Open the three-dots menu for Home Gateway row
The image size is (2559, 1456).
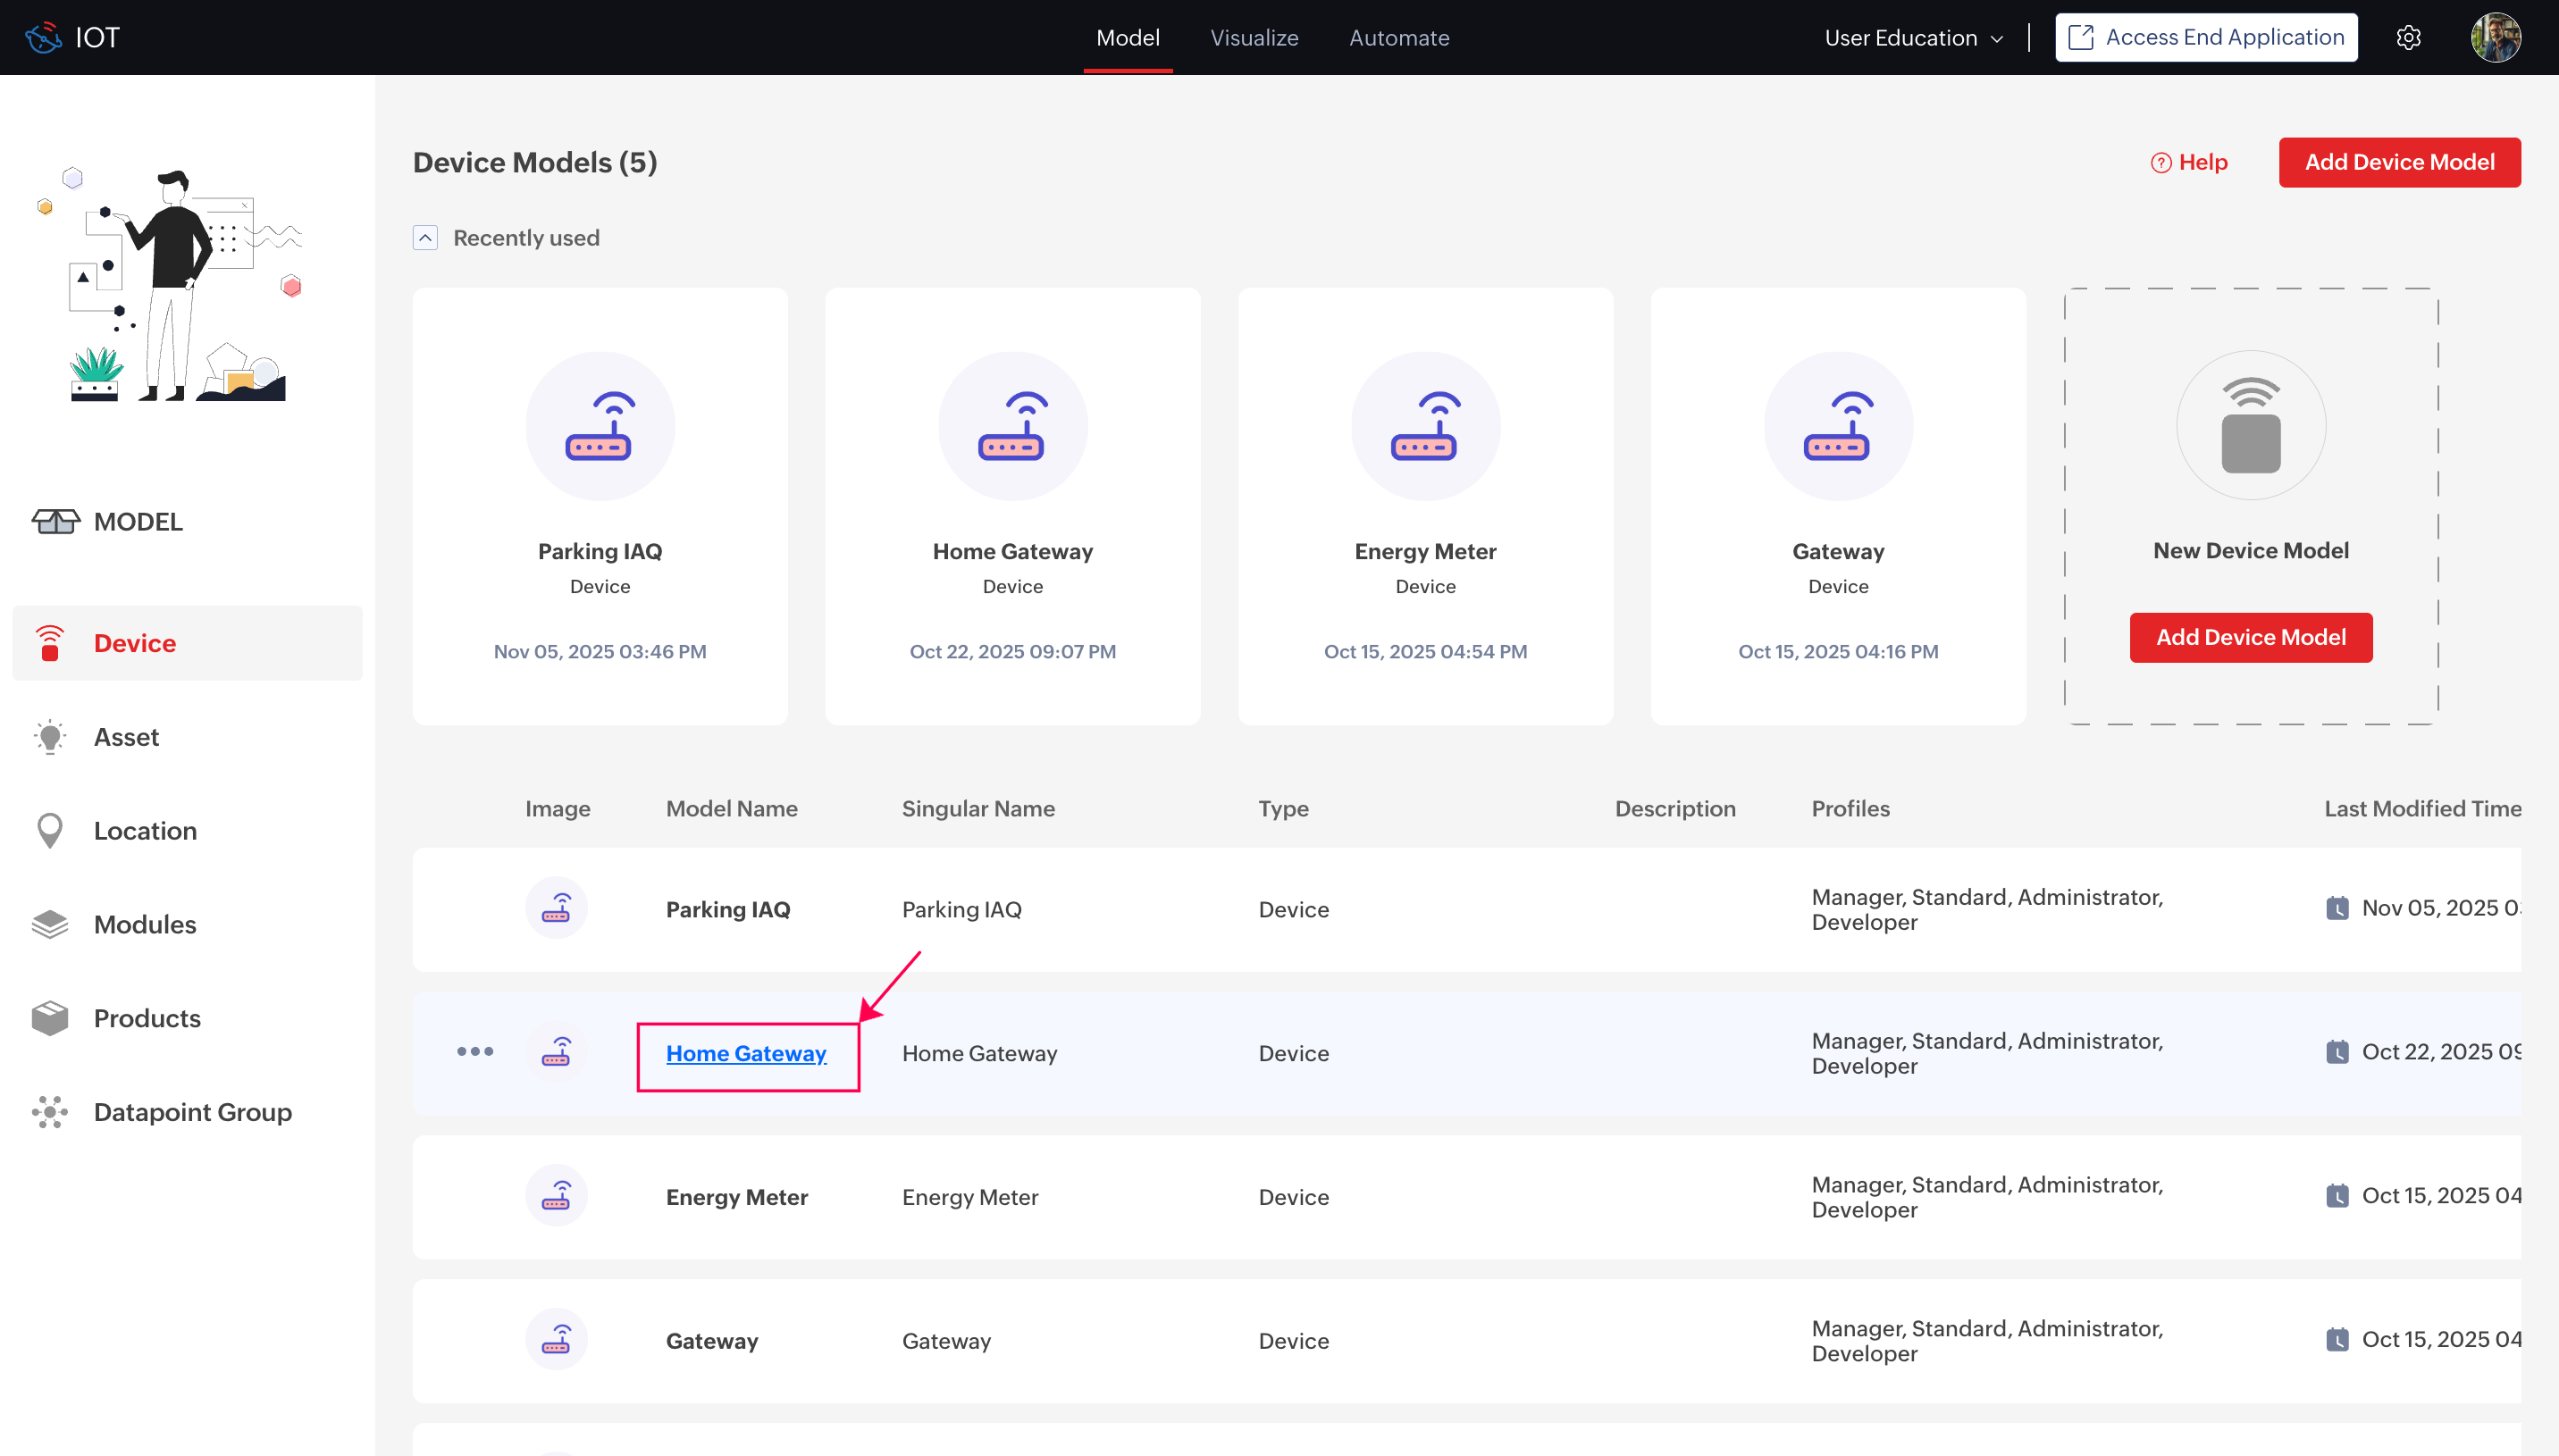point(475,1051)
